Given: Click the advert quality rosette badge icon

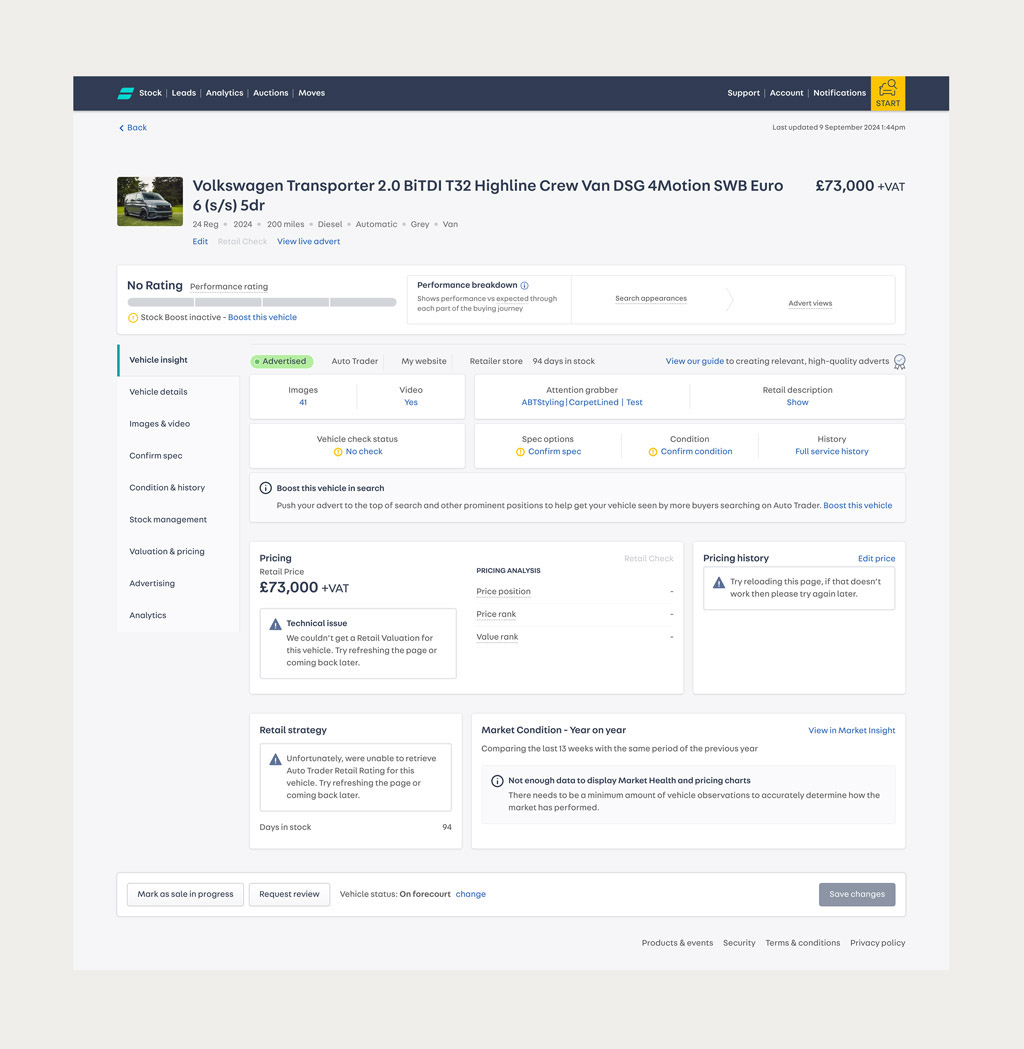Looking at the screenshot, I should point(900,362).
